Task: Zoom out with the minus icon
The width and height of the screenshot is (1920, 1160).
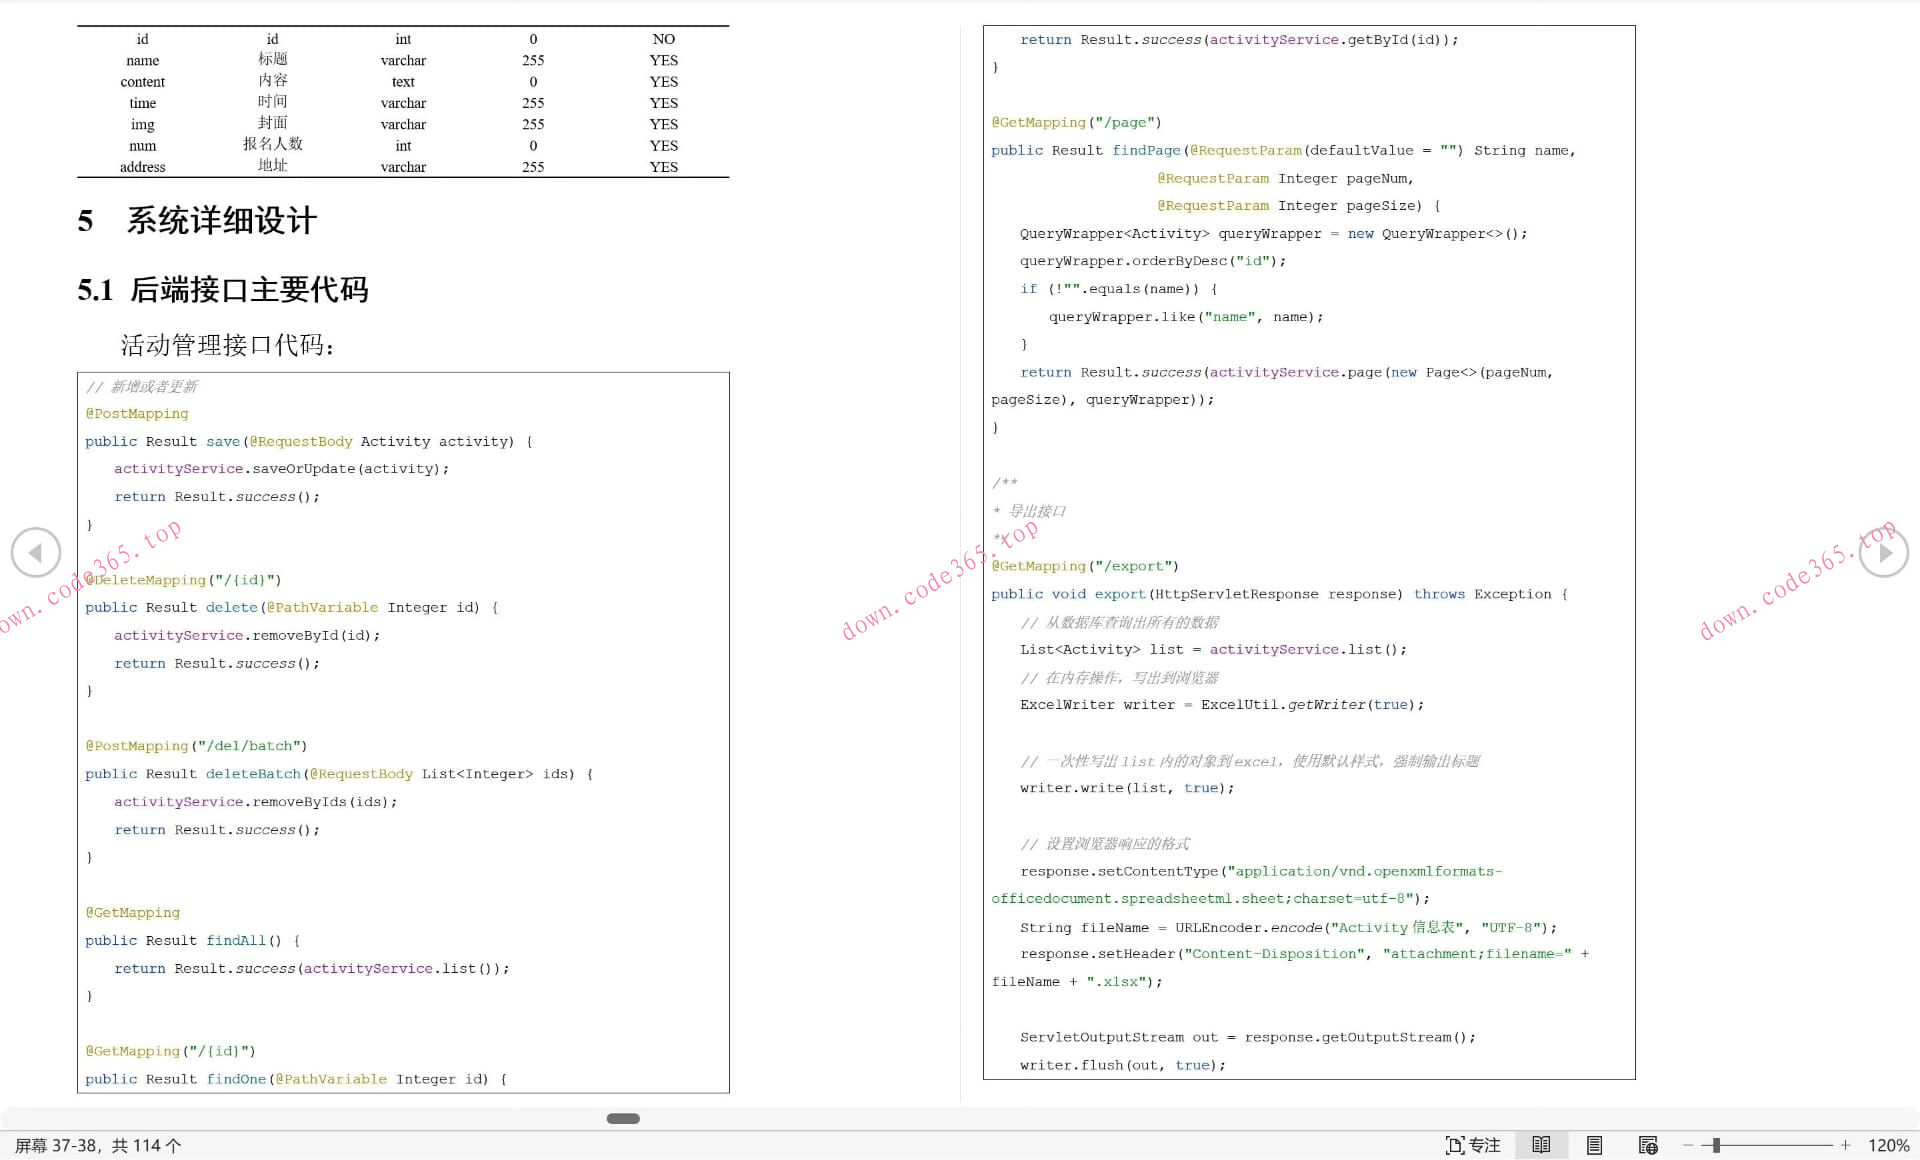Action: pos(1688,1145)
